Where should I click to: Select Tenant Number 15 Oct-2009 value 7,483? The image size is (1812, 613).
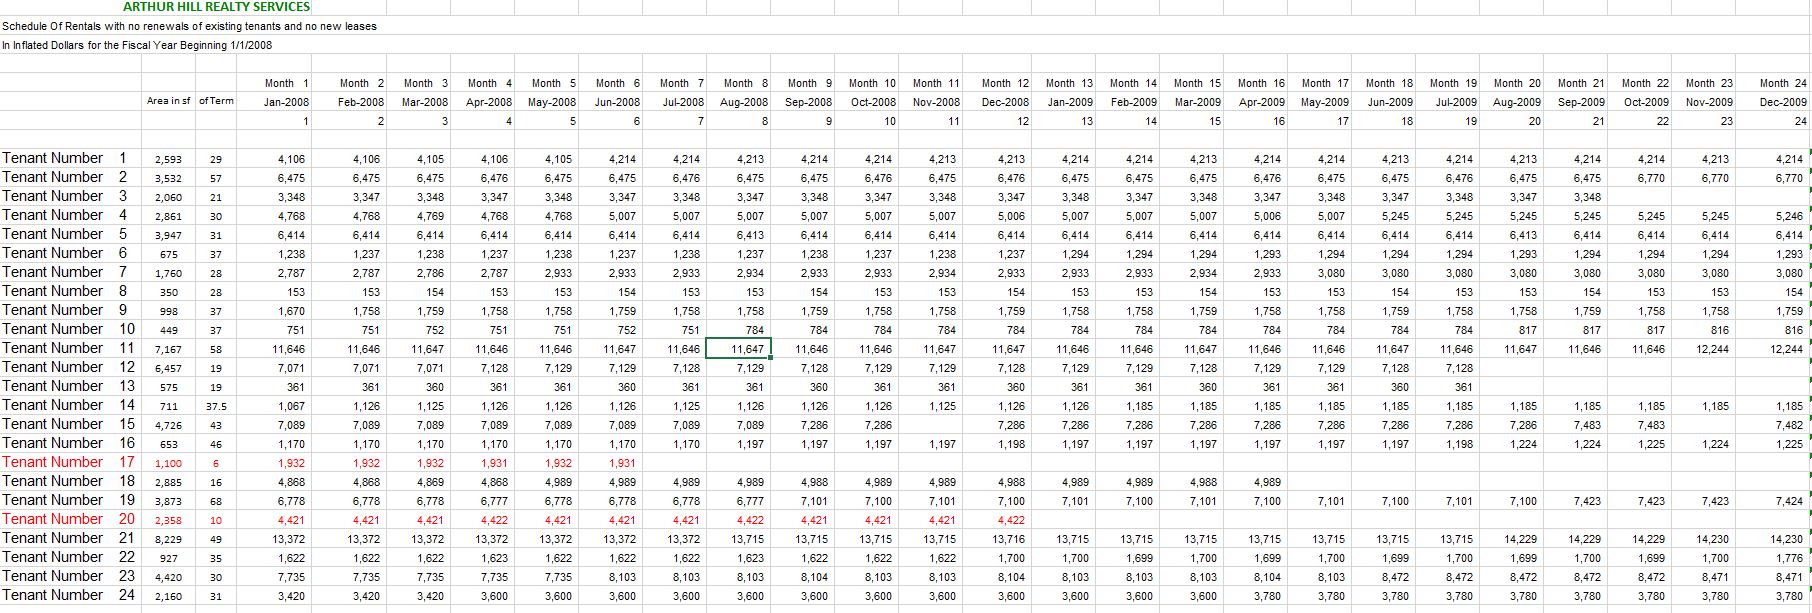1651,425
